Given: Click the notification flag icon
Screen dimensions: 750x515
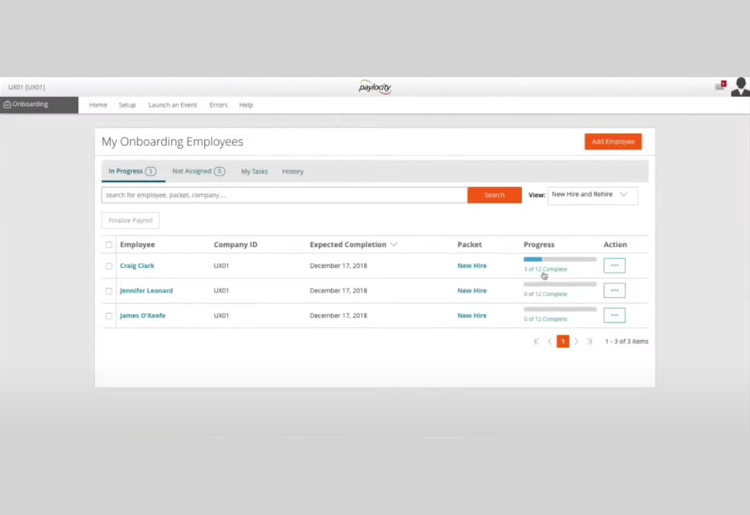Looking at the screenshot, I should point(720,86).
